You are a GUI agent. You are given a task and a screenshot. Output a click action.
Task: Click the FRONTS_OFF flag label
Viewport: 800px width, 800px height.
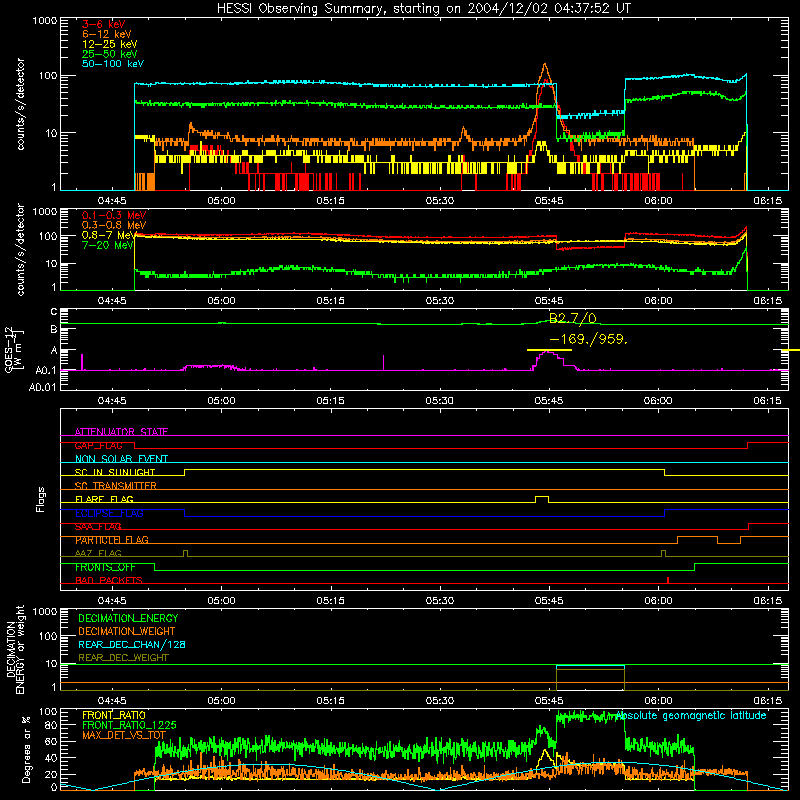tap(105, 567)
